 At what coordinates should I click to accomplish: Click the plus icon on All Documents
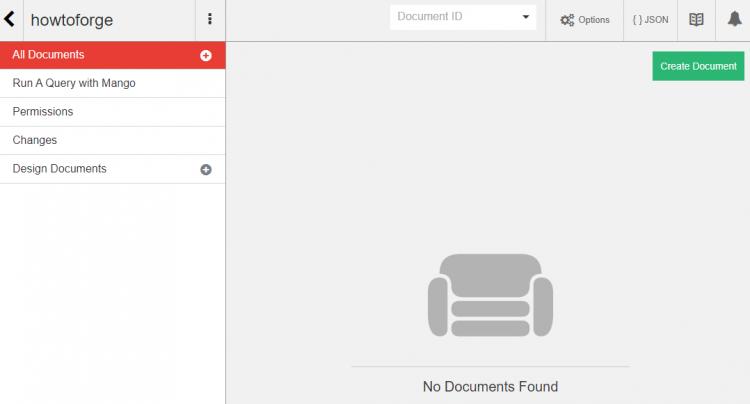[206, 56]
